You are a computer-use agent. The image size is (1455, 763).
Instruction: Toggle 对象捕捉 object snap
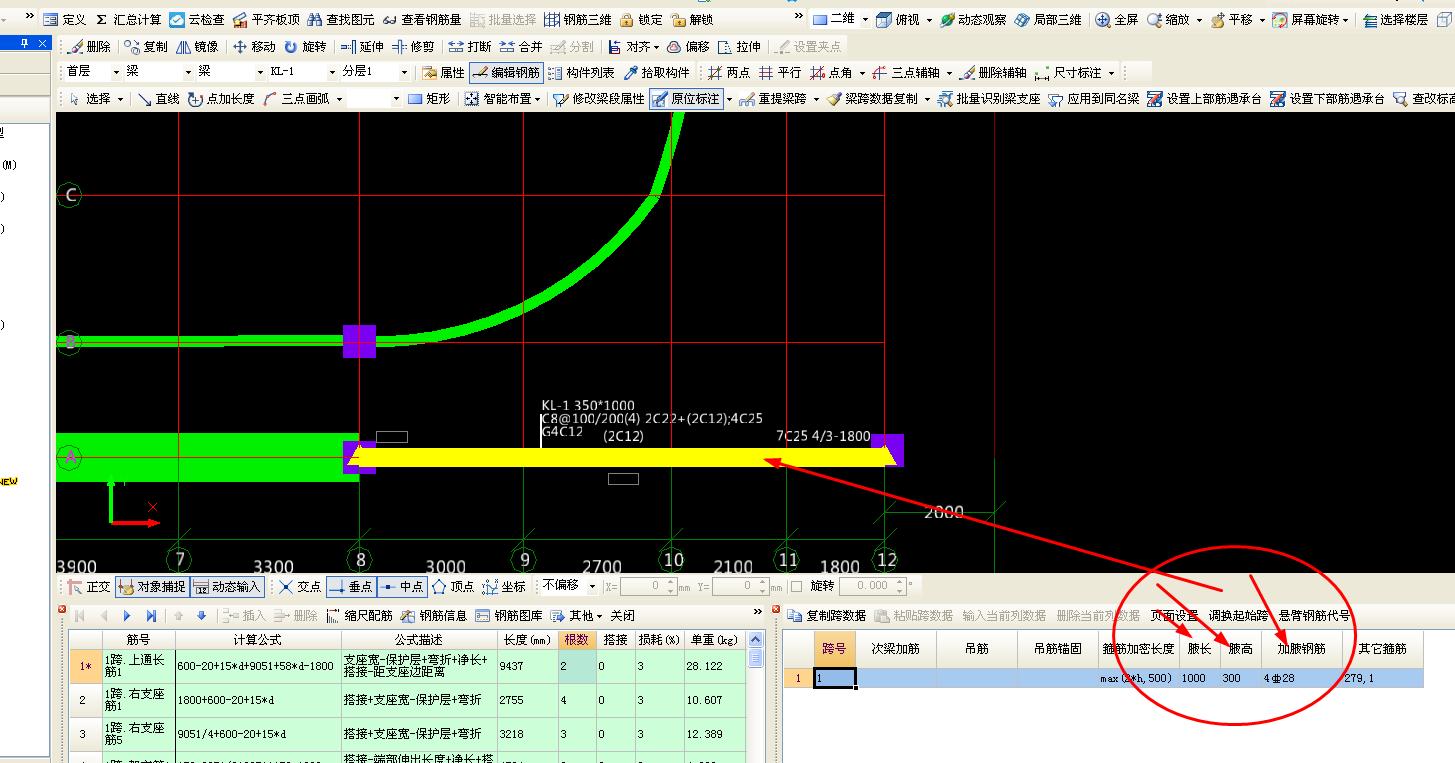[151, 587]
